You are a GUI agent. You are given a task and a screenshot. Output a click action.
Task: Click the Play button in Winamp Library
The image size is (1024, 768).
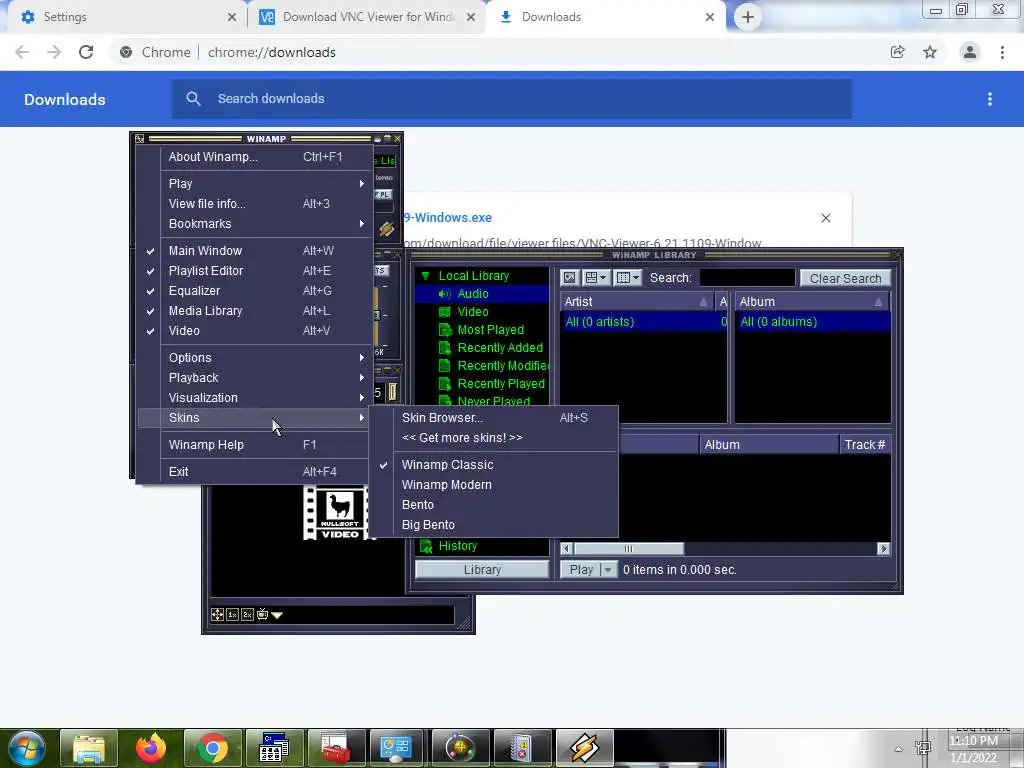click(581, 569)
